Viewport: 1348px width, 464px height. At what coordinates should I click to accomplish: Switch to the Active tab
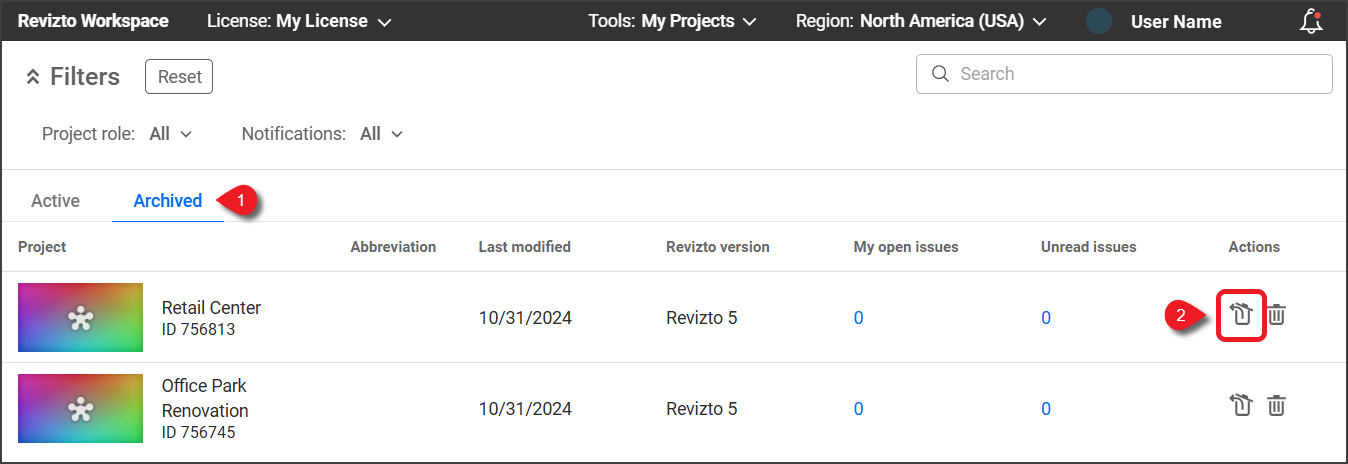pos(55,200)
